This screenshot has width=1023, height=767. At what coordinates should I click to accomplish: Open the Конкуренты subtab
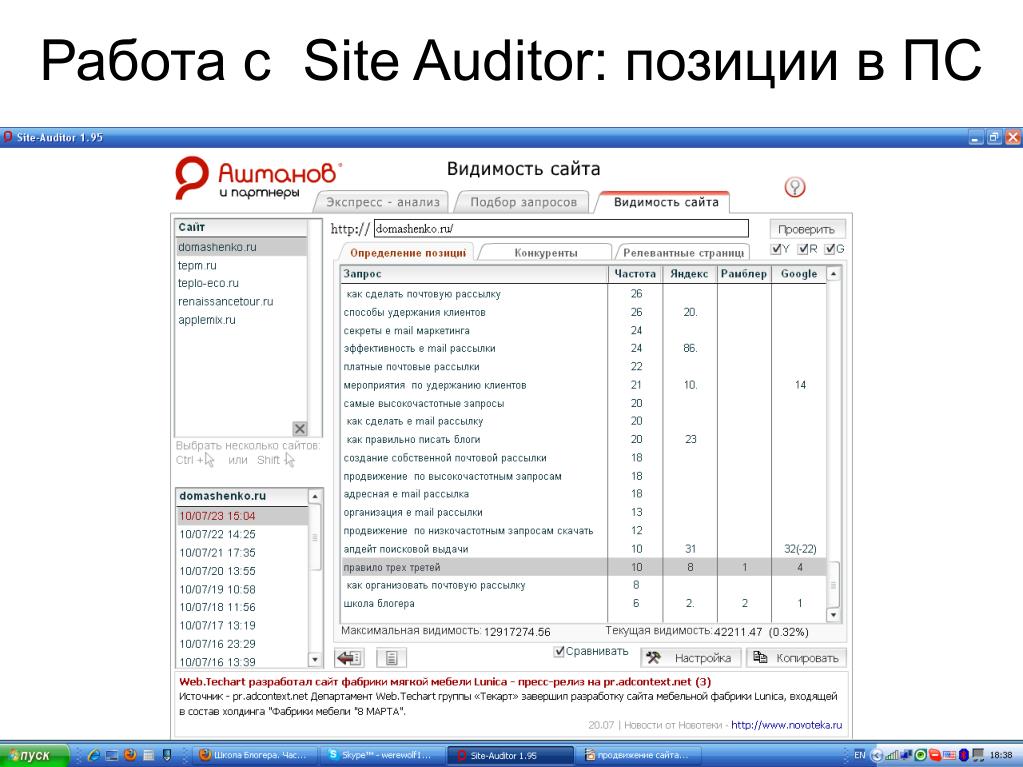pos(545,253)
